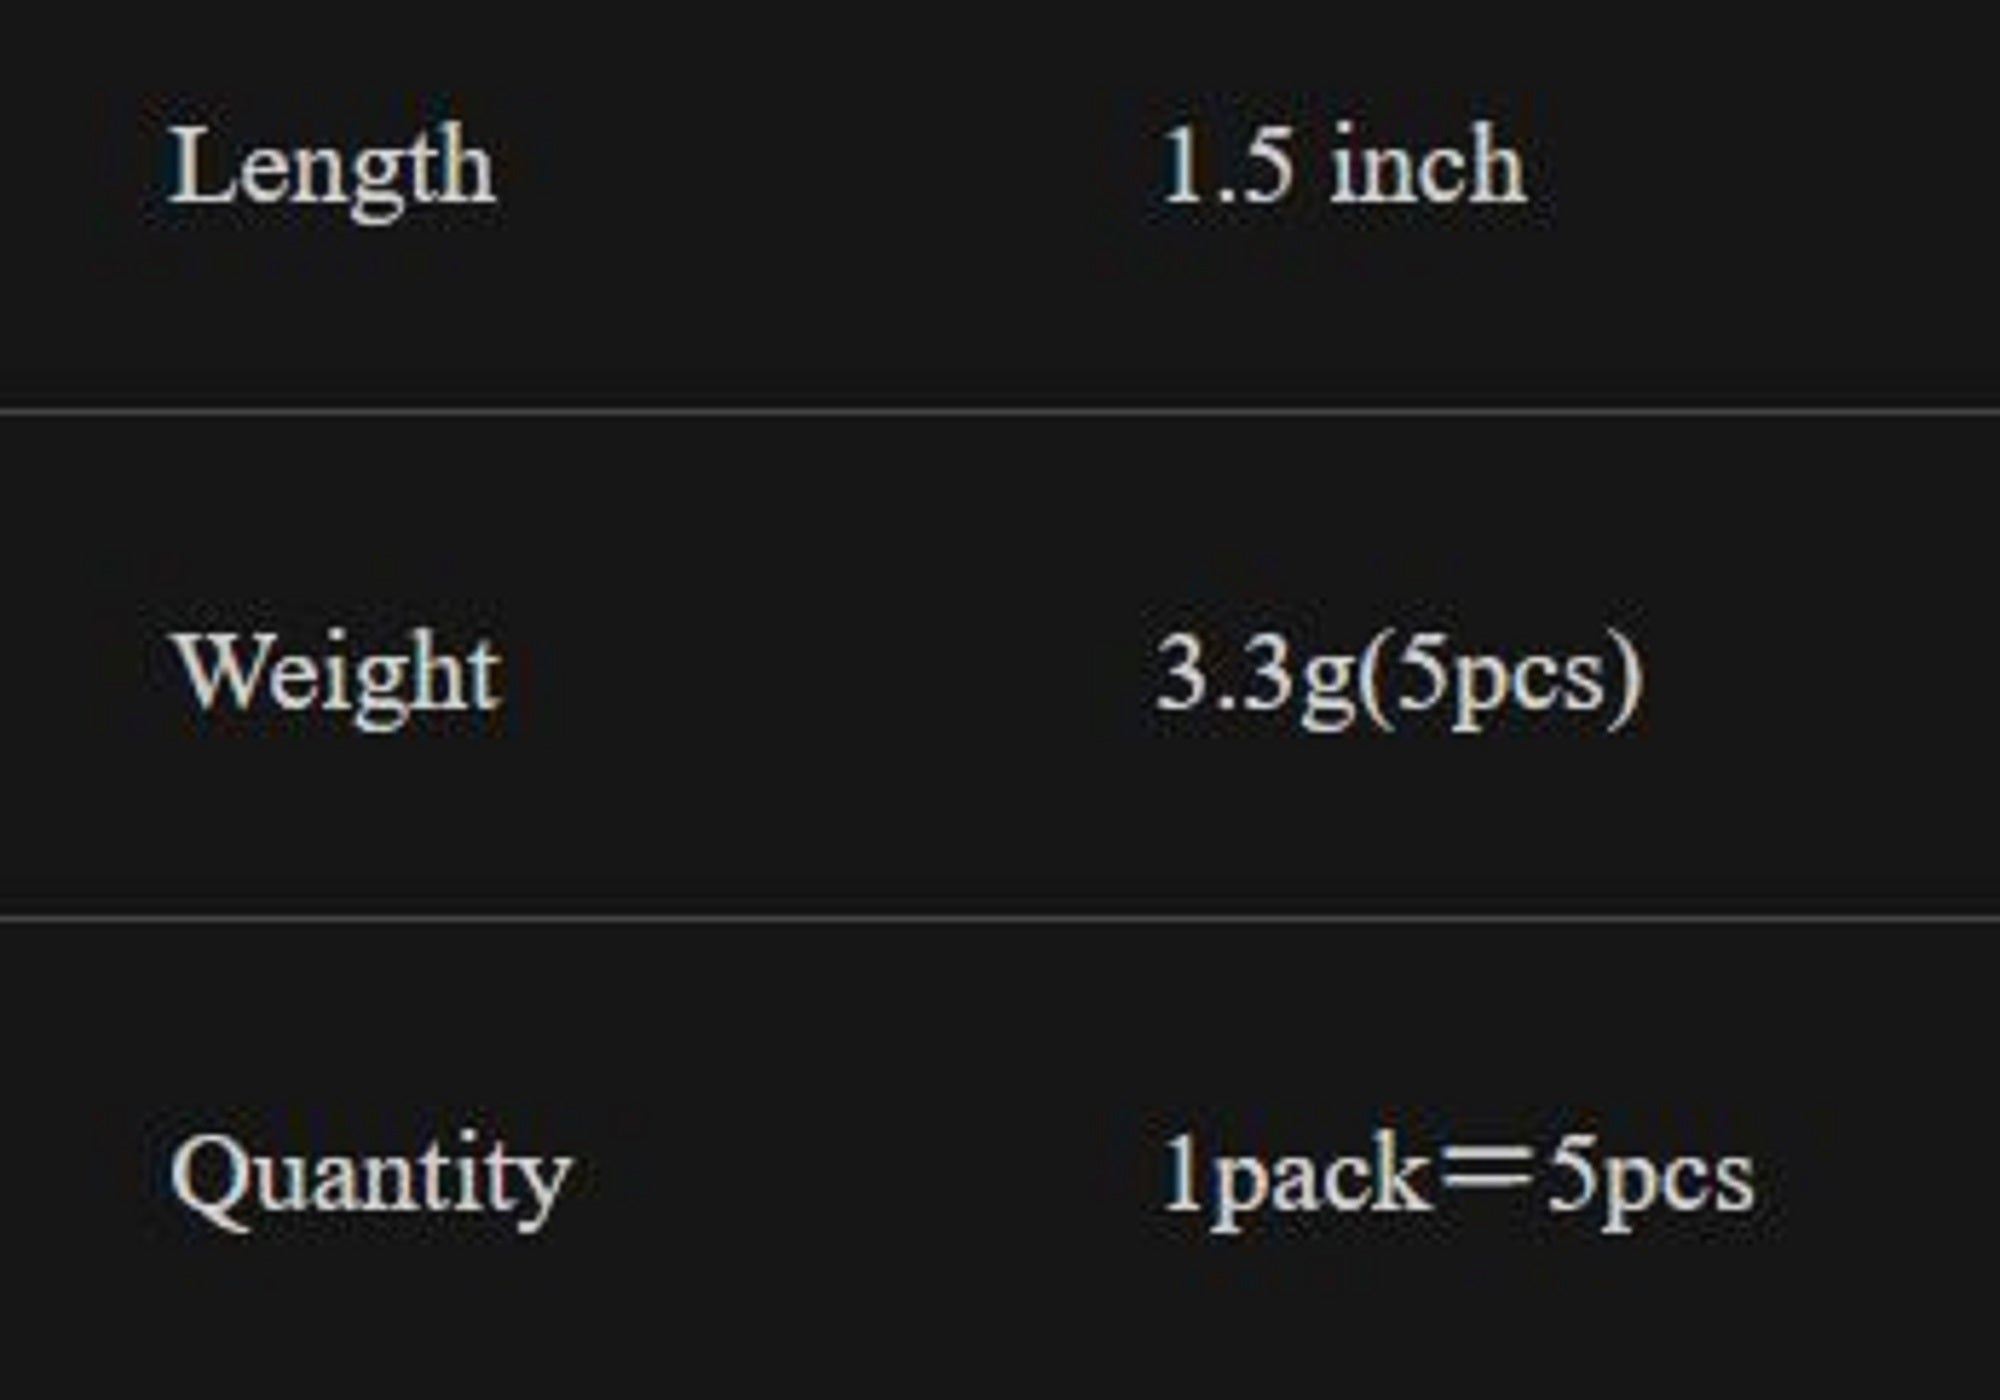Click the Quantity label
Viewport: 2000px width, 1400px height.
[x=370, y=1178]
